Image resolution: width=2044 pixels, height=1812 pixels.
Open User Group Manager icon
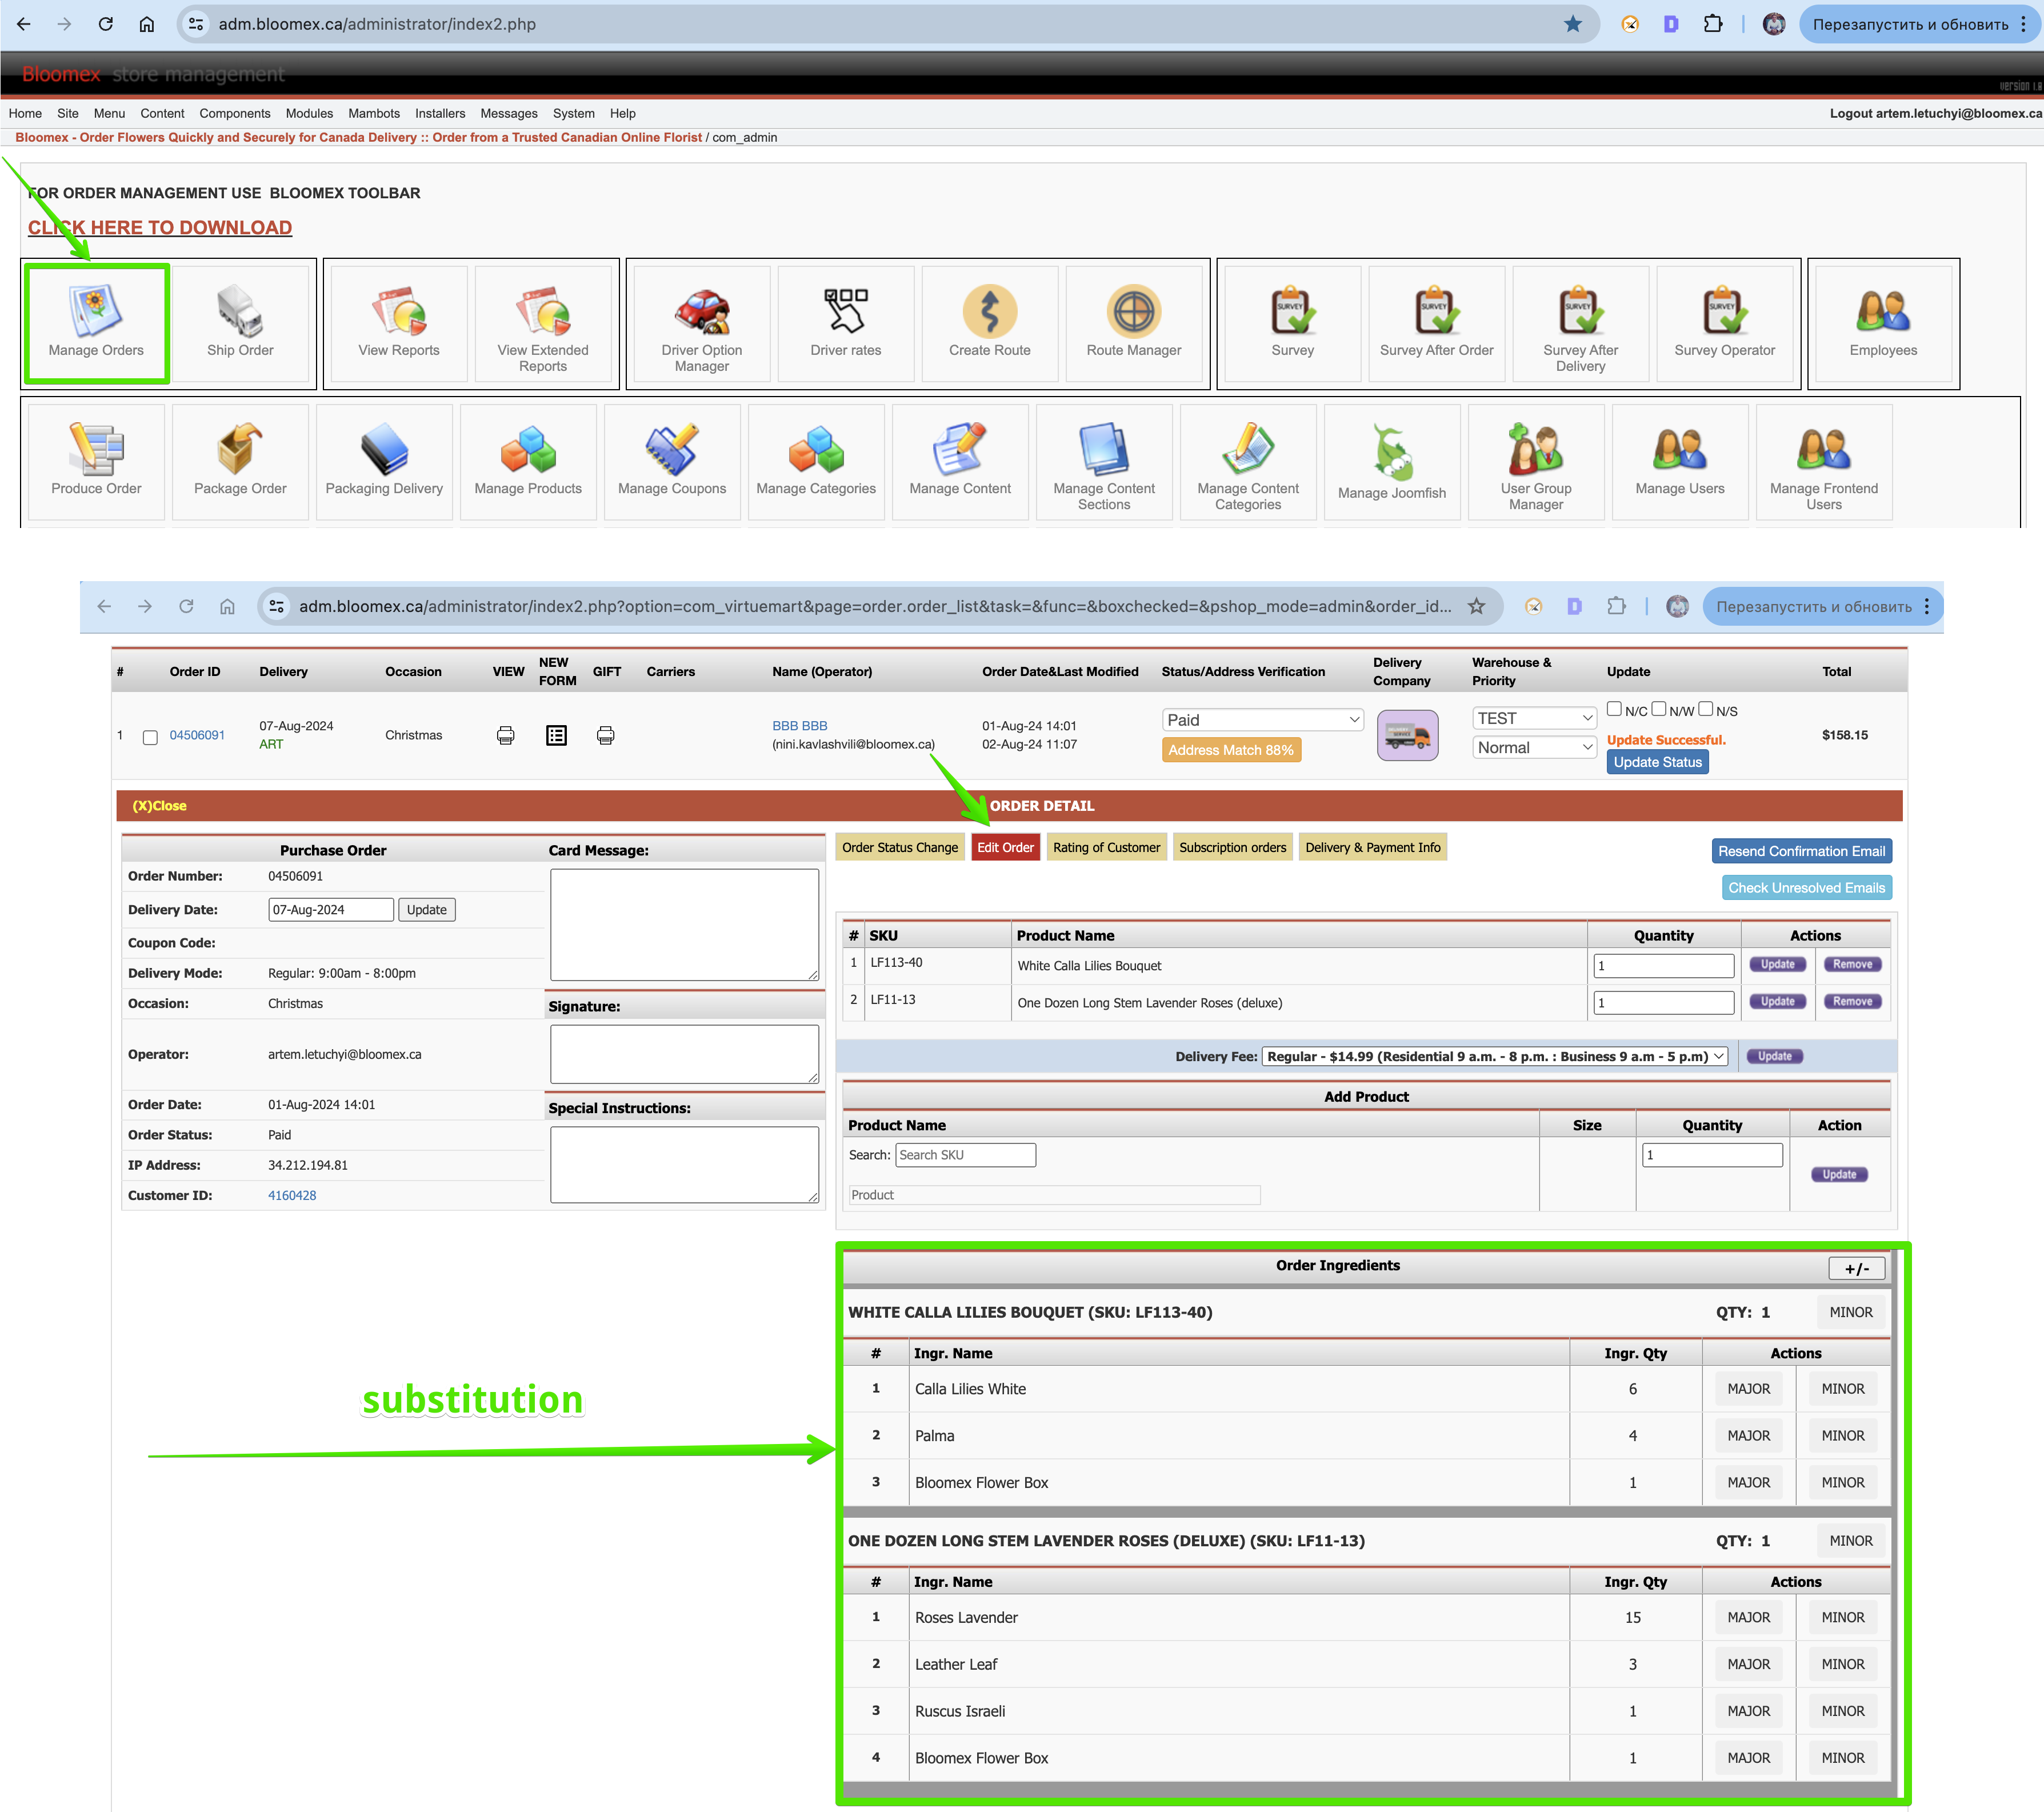click(x=1536, y=461)
